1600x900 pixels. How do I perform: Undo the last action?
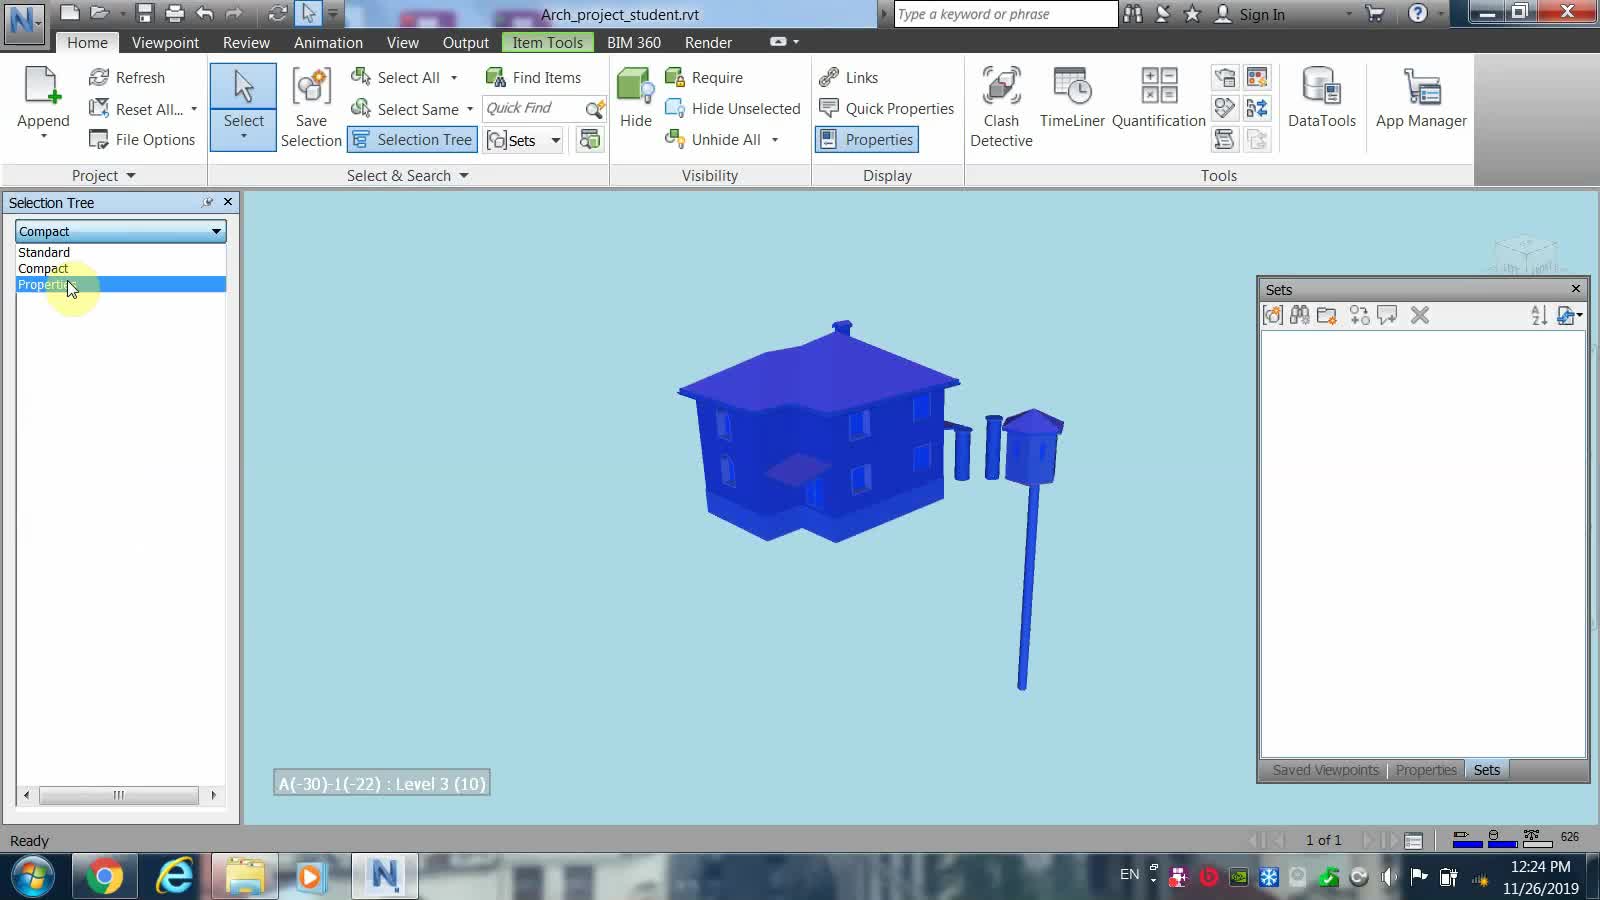[x=205, y=13]
